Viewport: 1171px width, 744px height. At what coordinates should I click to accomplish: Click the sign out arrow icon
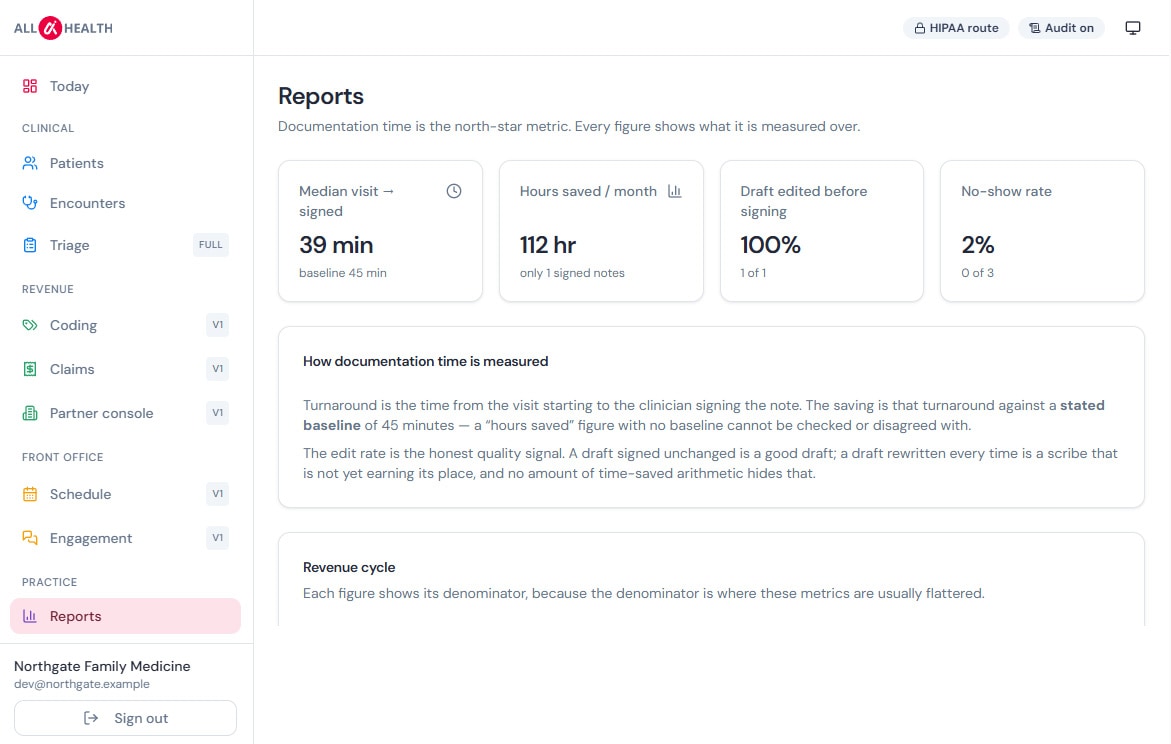click(91, 718)
